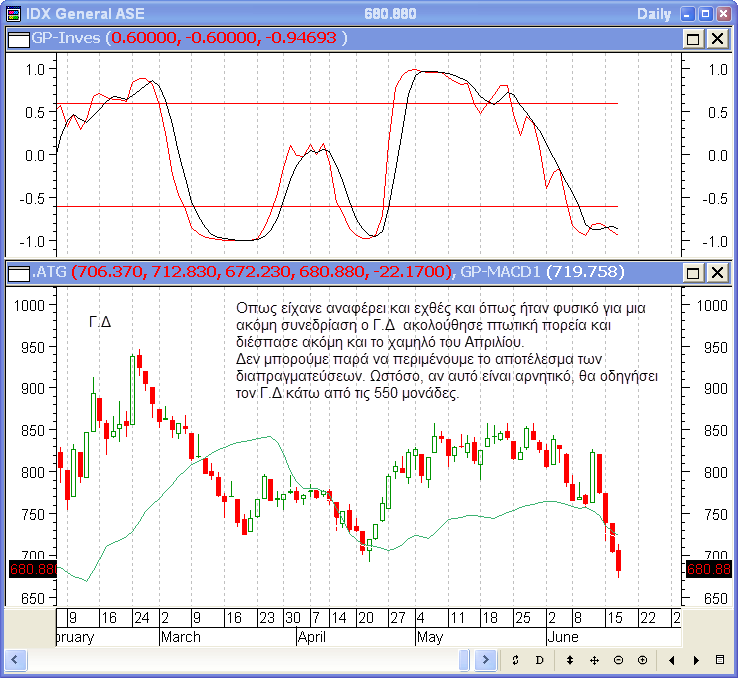The image size is (738, 678).
Task: Click the D periodicity button in bottom toolbar
Action: 539,660
